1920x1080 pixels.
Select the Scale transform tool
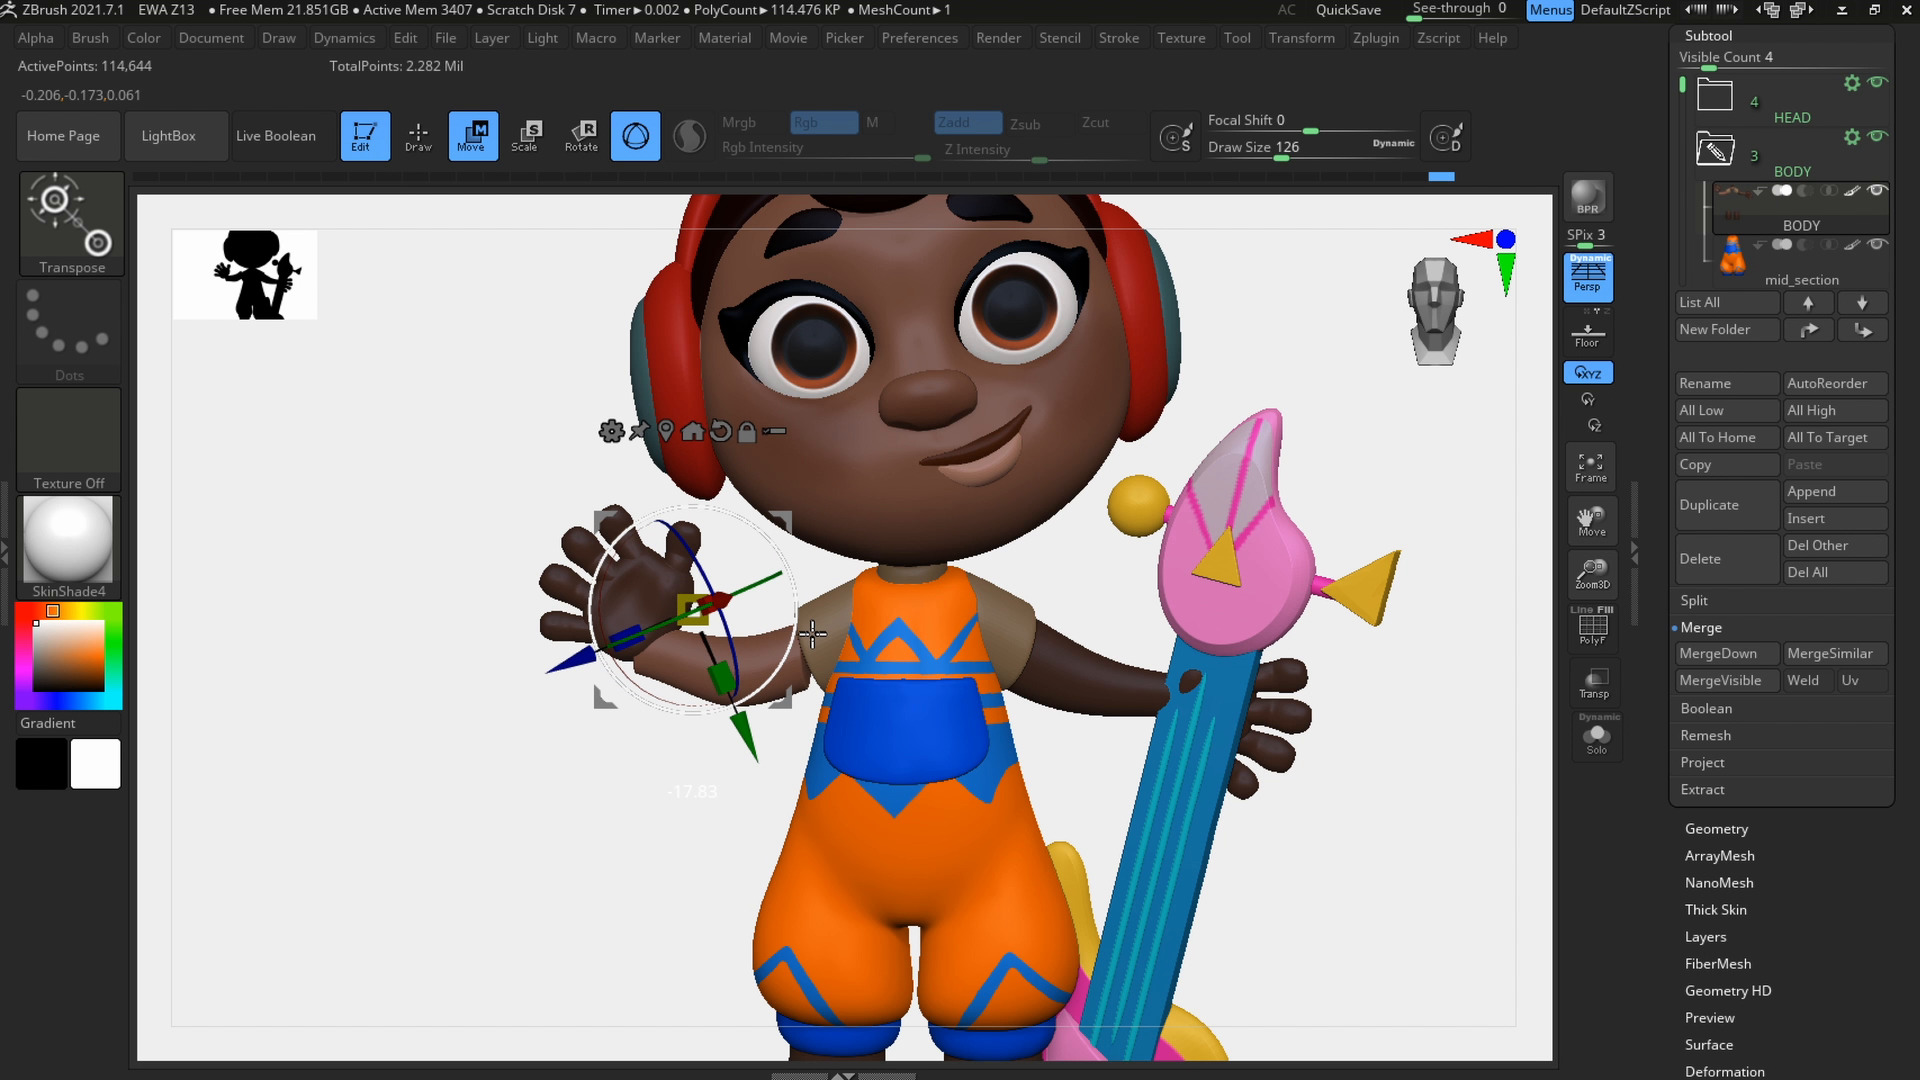[525, 136]
